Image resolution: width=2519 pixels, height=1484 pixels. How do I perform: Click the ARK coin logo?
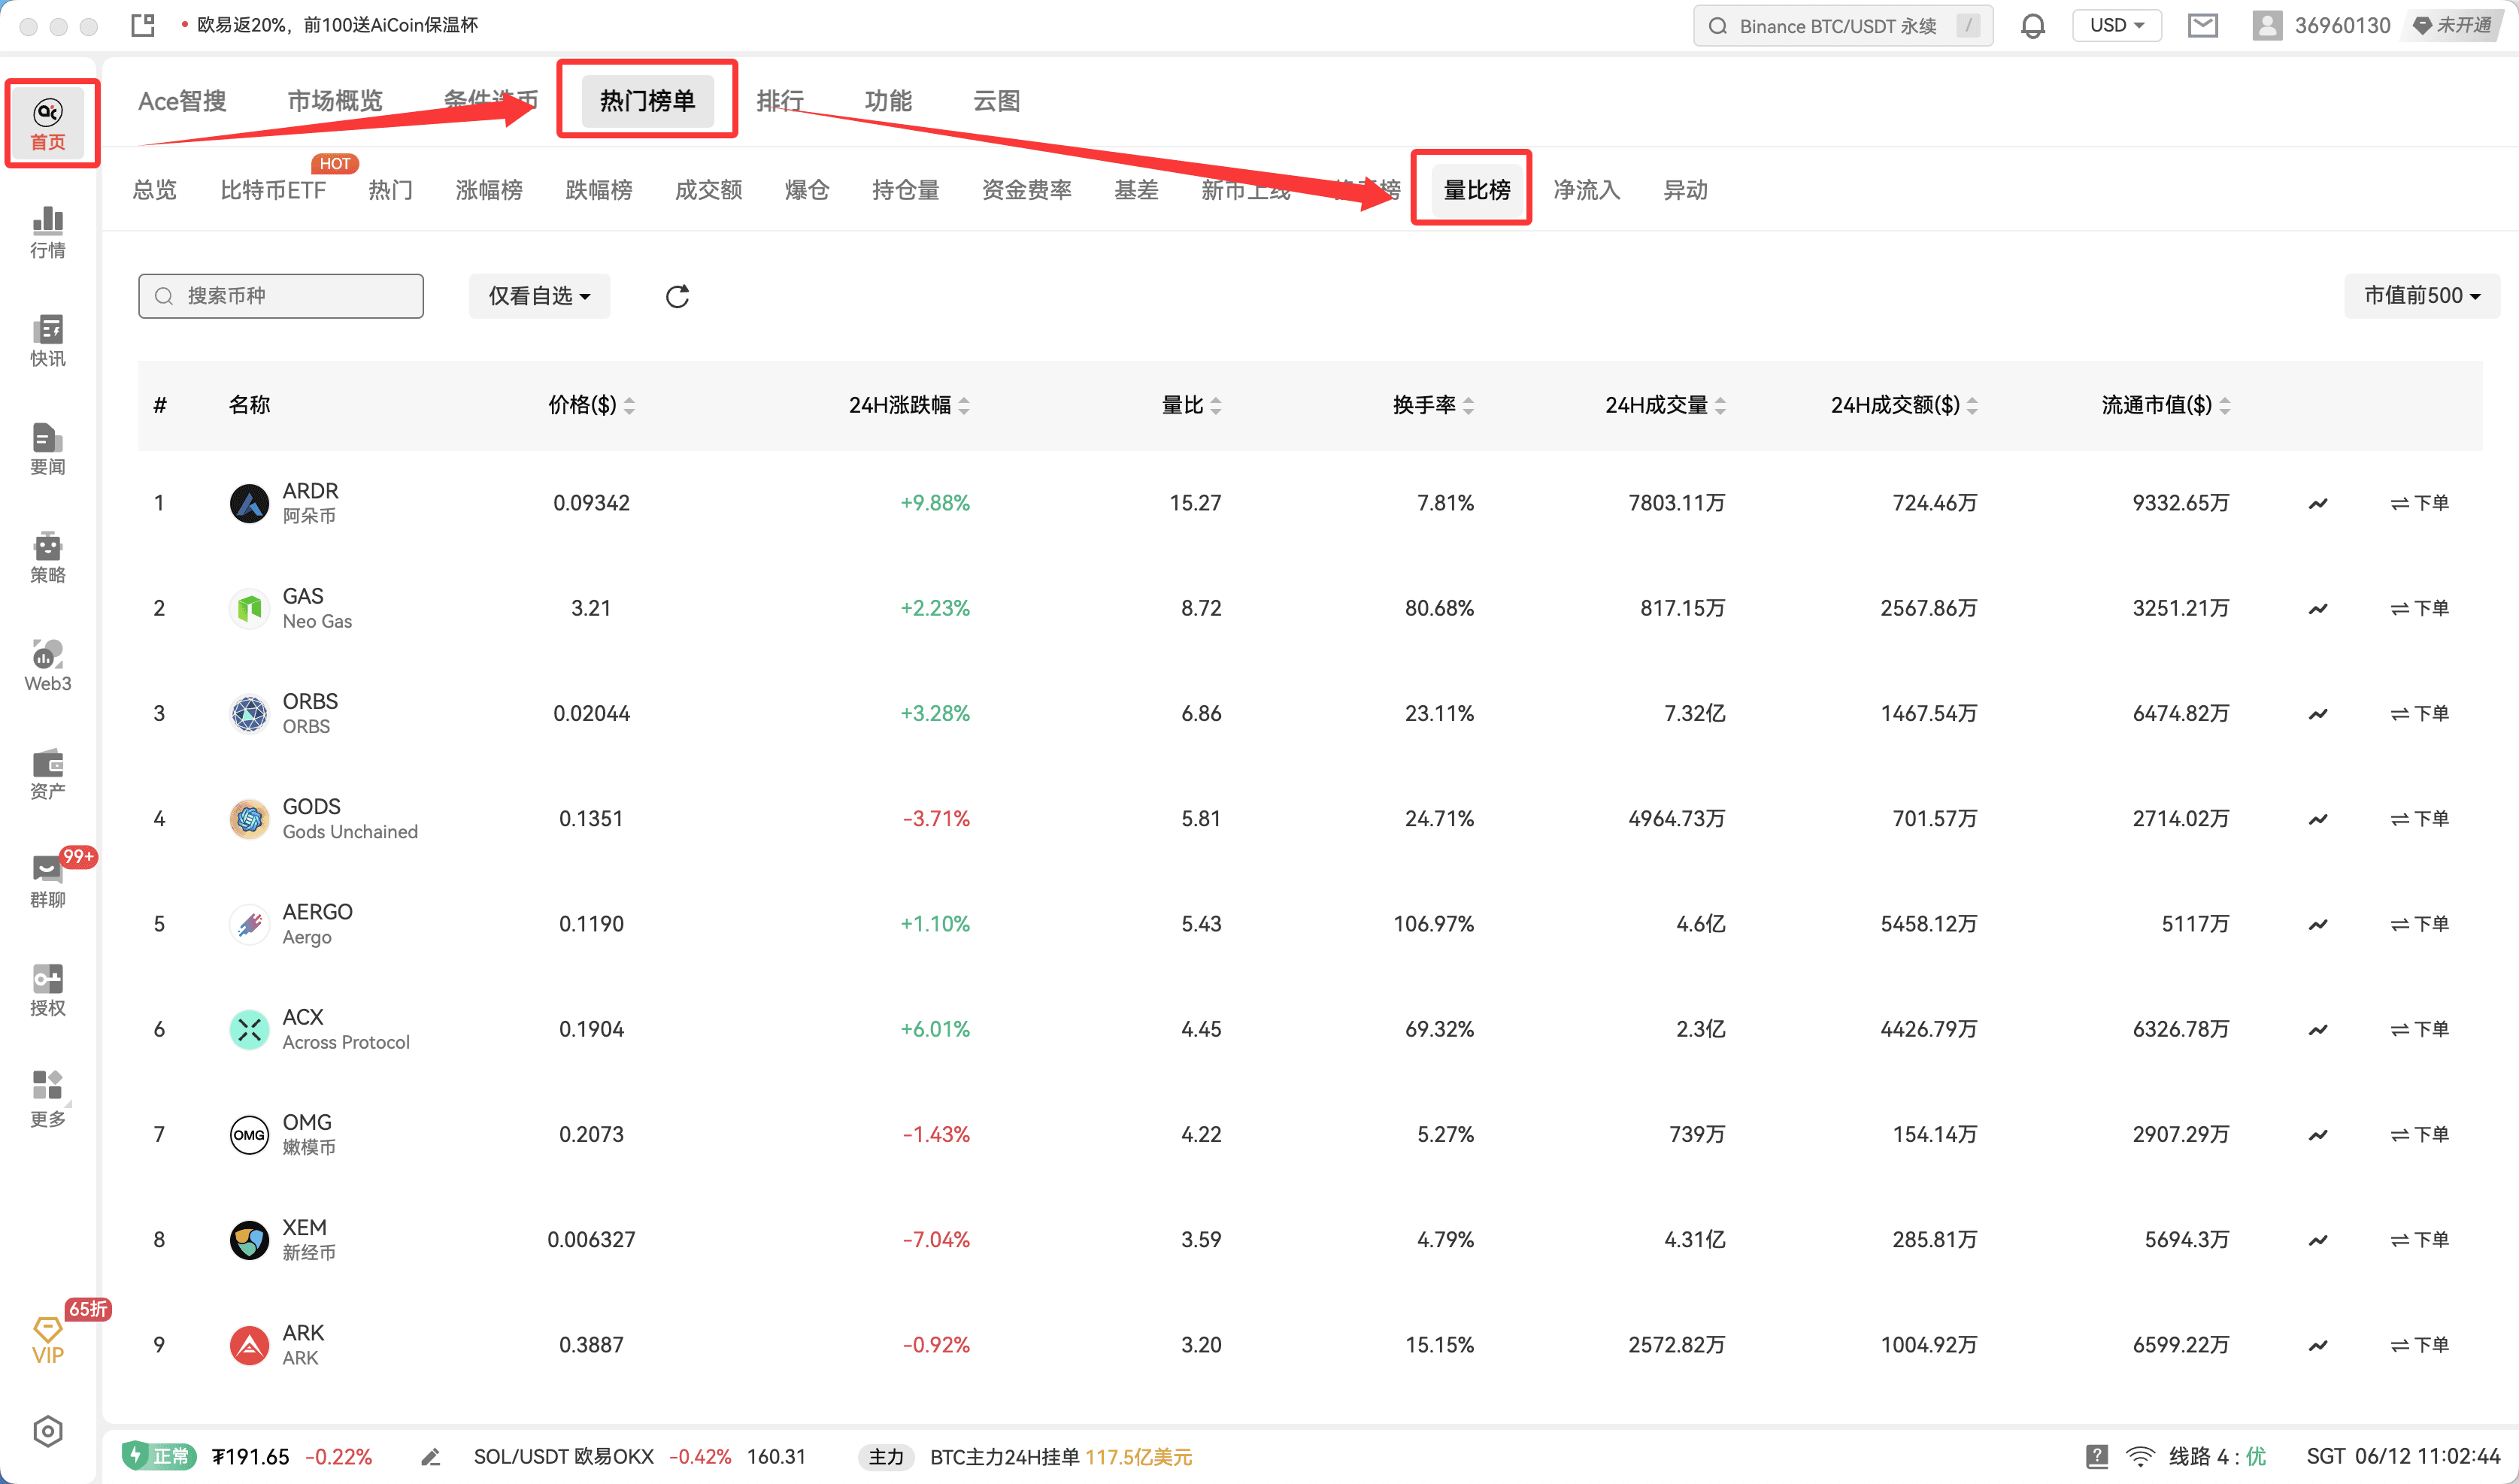point(249,1345)
